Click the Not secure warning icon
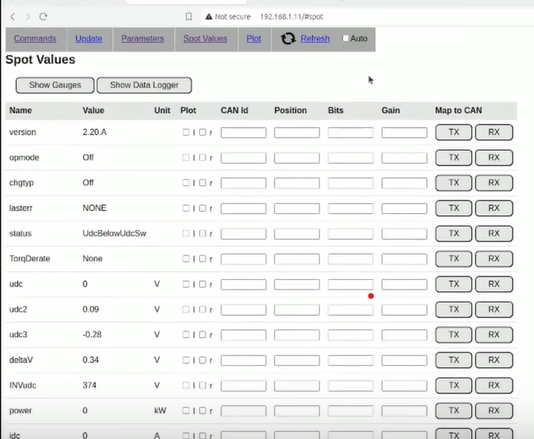 coord(209,16)
